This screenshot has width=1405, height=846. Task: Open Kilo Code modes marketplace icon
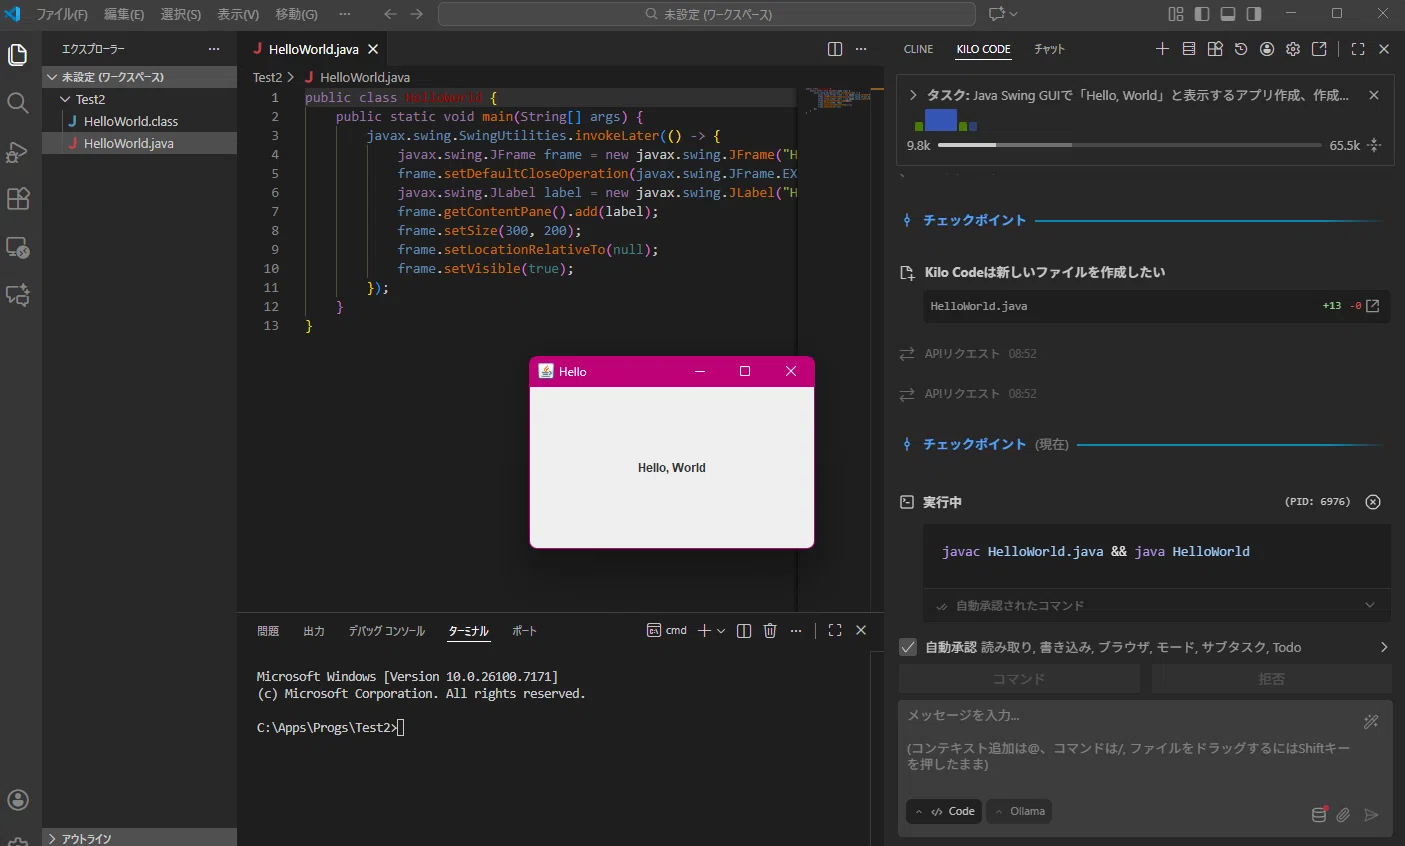pos(1215,49)
